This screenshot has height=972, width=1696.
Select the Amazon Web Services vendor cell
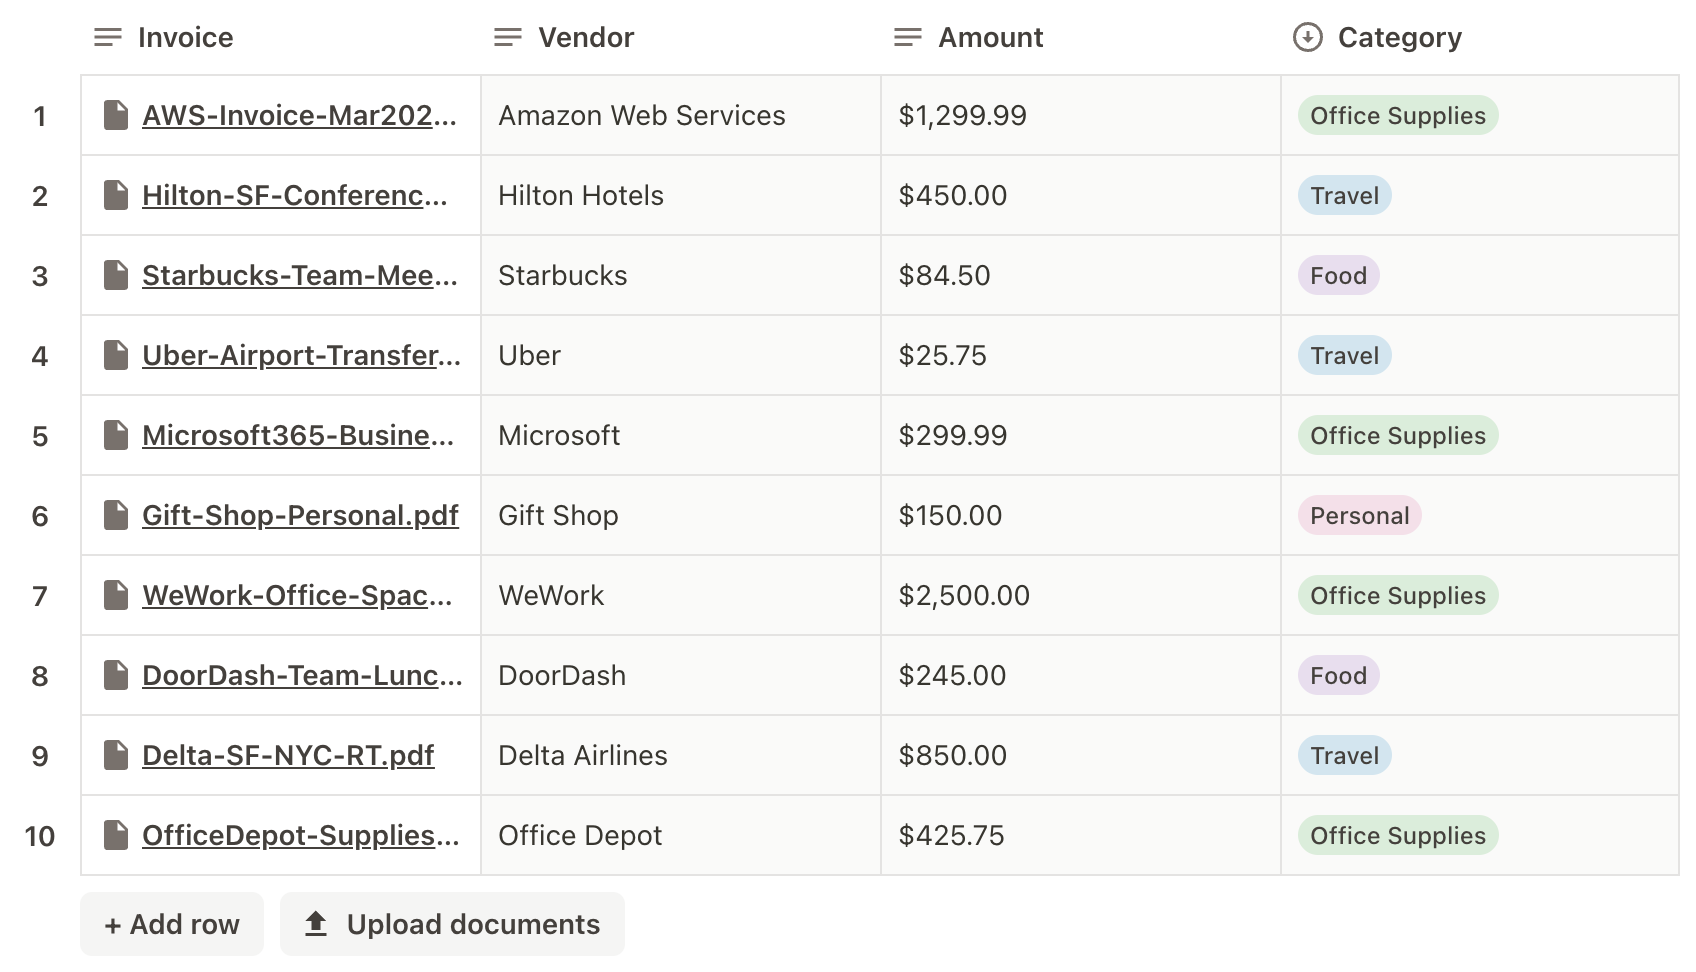click(681, 115)
